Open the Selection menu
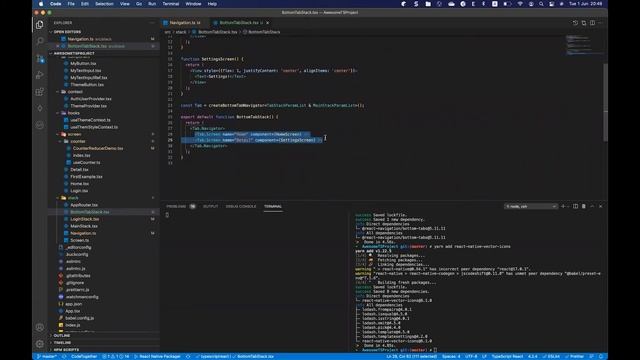The image size is (640, 360). (x=104, y=4)
